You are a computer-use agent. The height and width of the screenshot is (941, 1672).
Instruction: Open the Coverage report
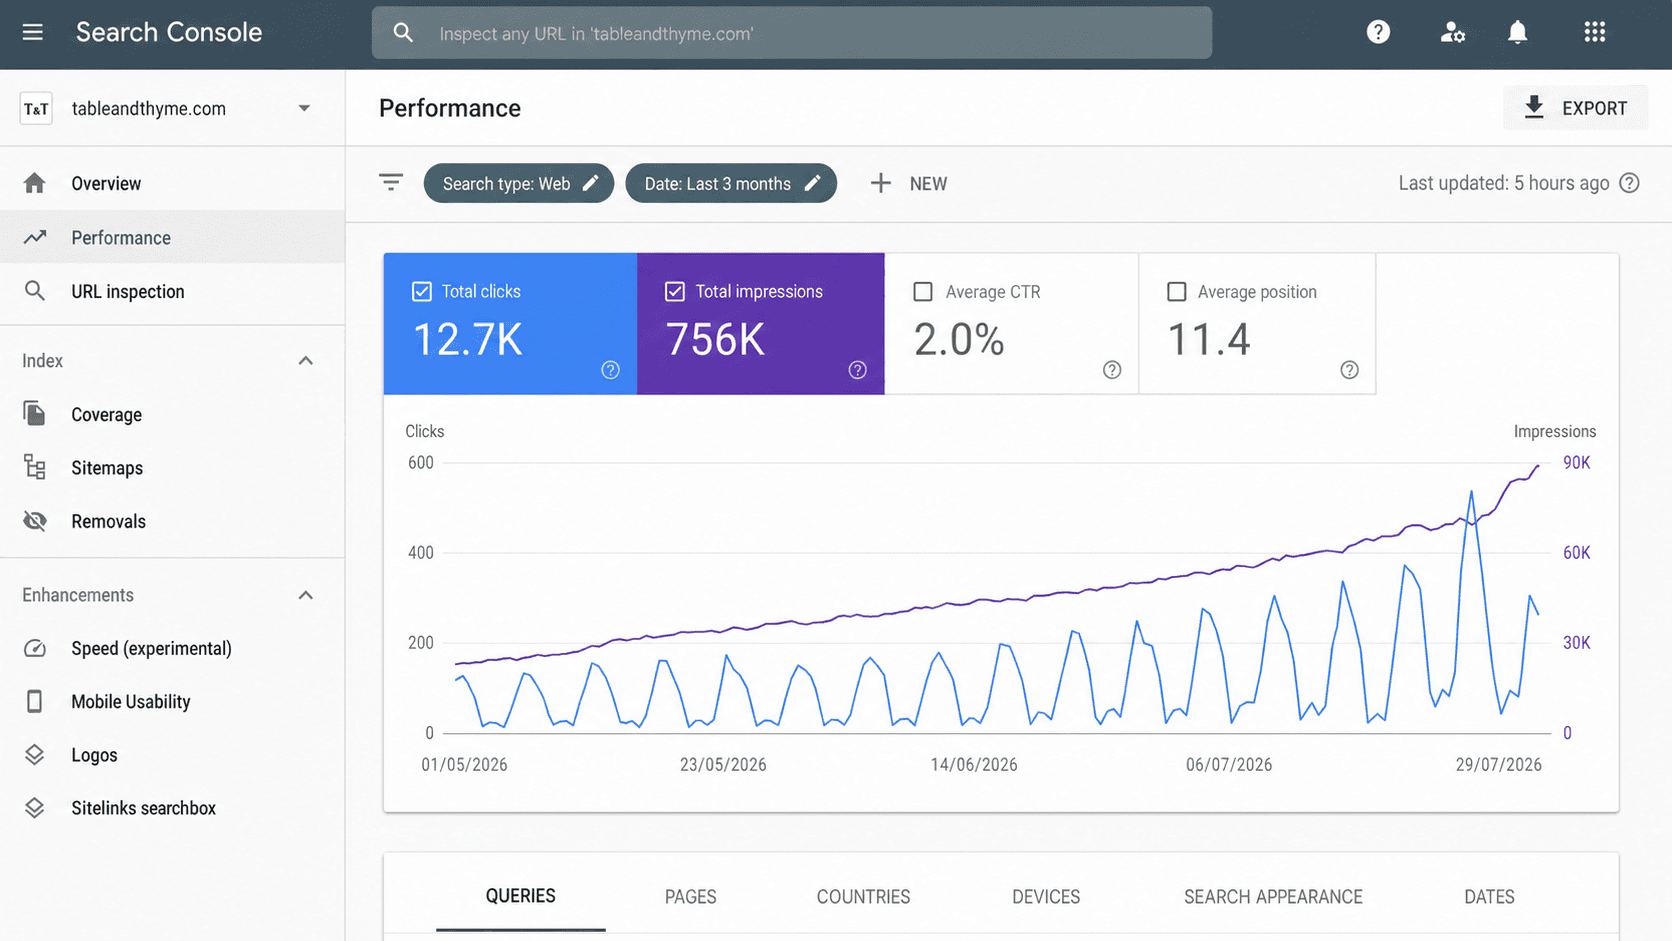[x=172, y=414]
